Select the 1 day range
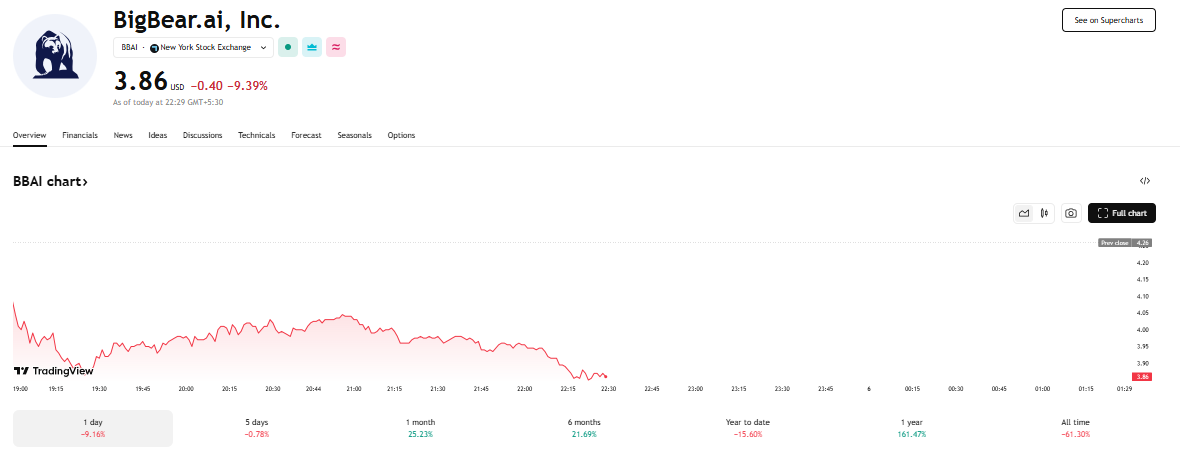 93,428
